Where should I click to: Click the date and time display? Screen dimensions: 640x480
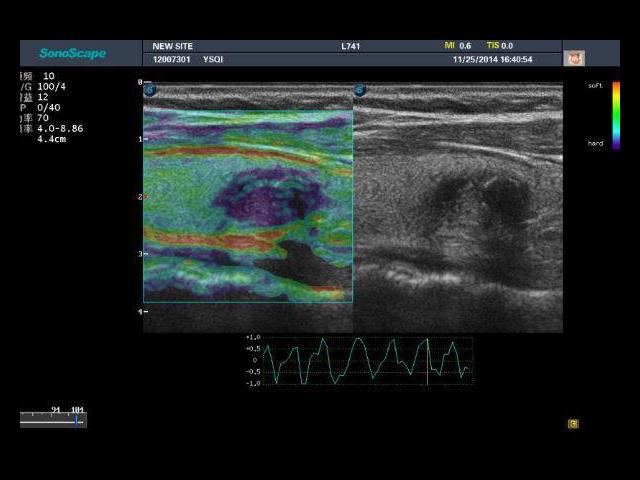[x=492, y=60]
